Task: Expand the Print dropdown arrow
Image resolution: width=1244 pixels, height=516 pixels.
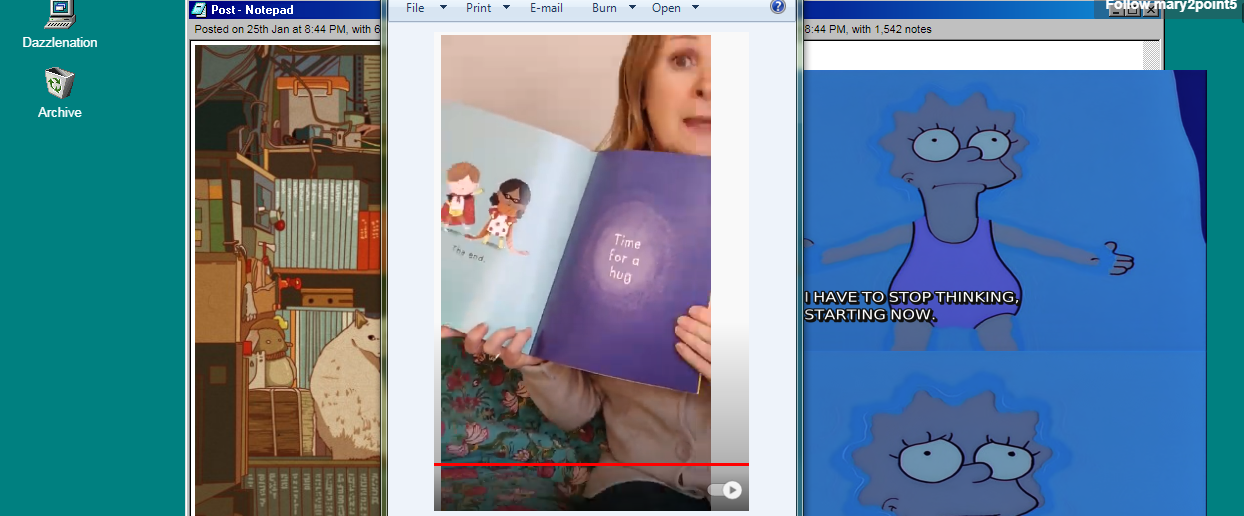Action: 506,8
